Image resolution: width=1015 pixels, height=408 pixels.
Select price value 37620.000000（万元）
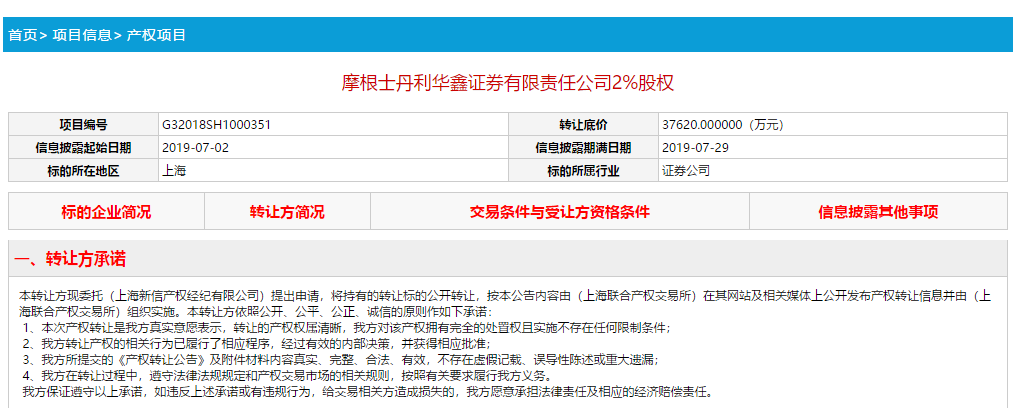722,125
